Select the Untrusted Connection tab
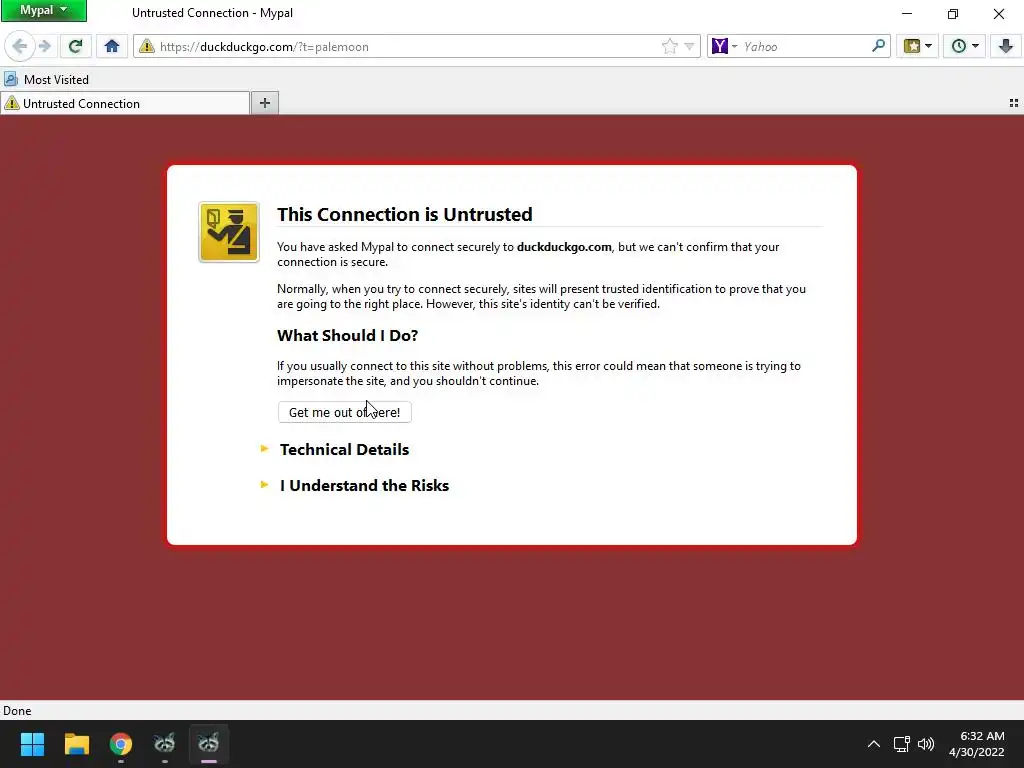The height and width of the screenshot is (768, 1024). coord(125,103)
